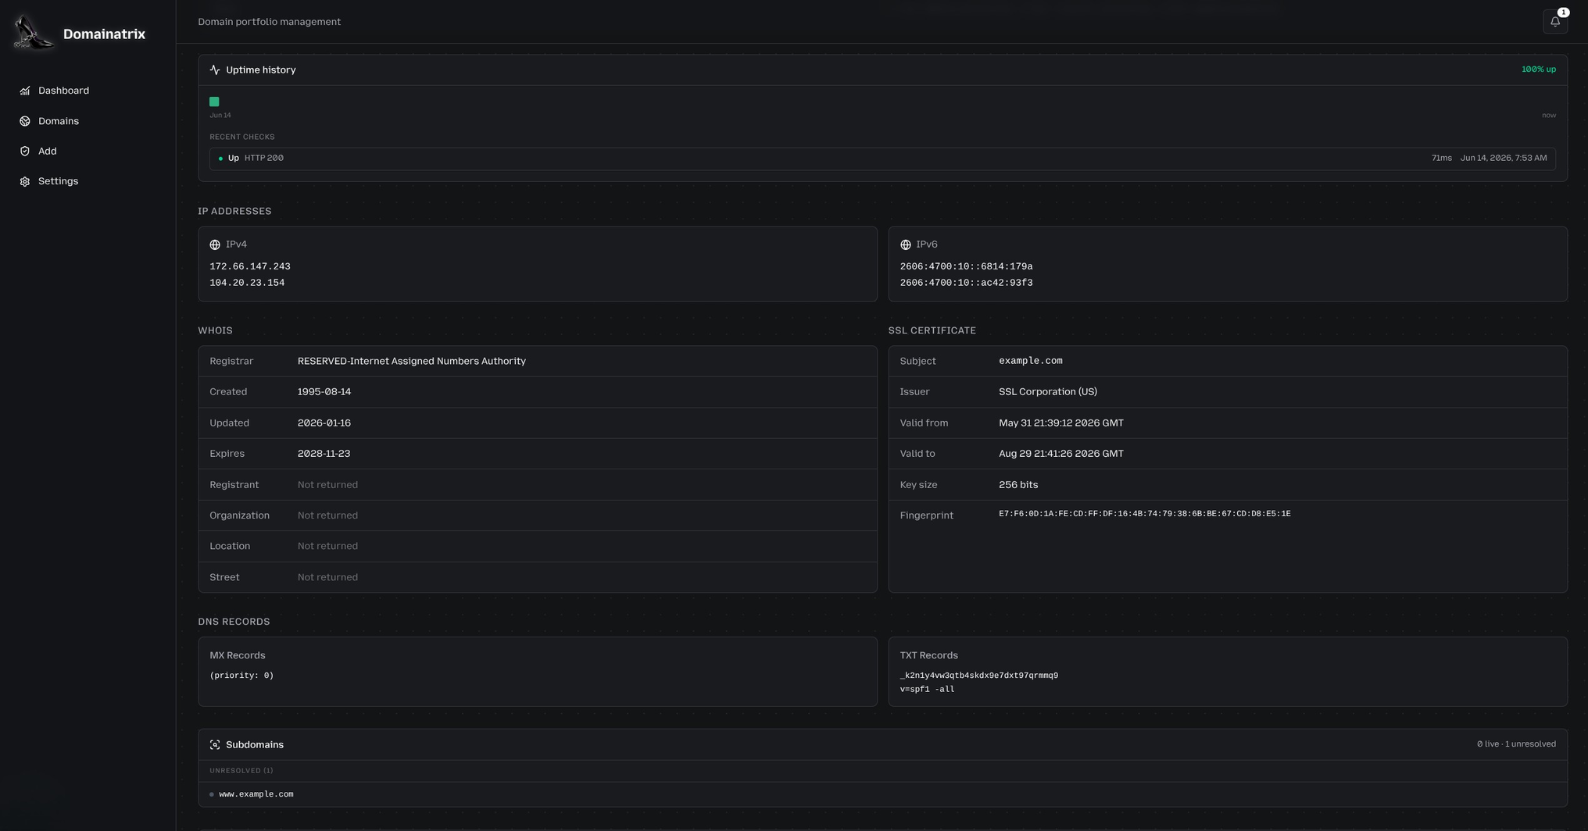1588x831 pixels.
Task: Click the TXT record v=spf1 -all
Action: 927,689
